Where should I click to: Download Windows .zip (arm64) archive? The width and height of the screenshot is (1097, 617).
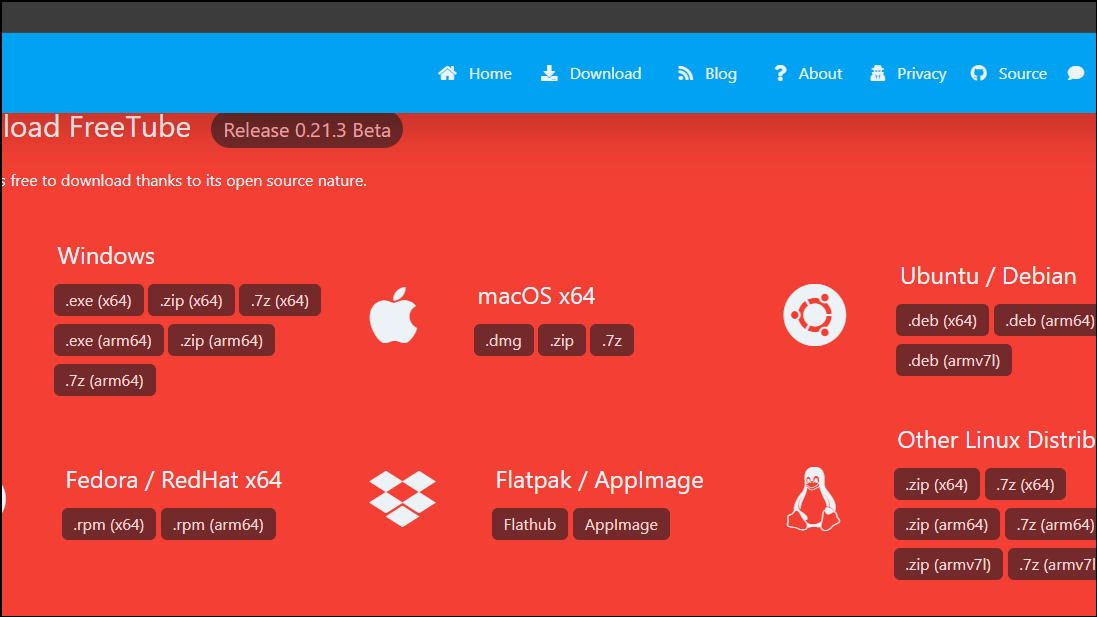tap(221, 340)
